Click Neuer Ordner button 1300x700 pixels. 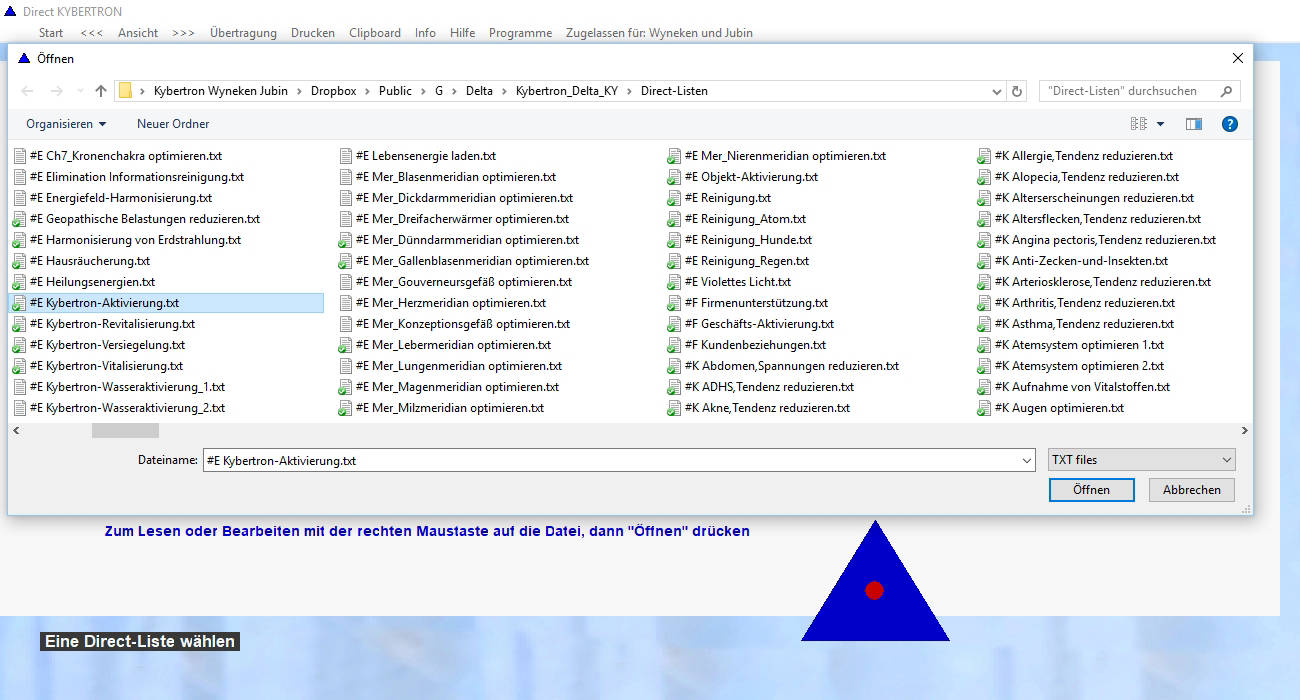tap(173, 124)
